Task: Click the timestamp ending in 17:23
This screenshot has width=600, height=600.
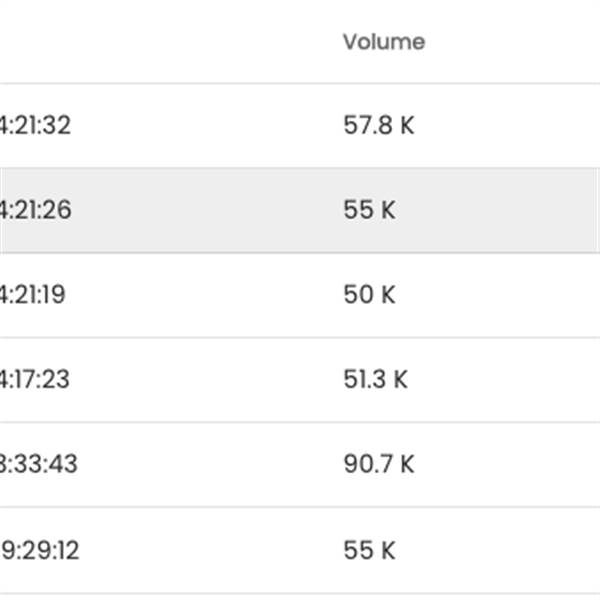Action: tap(36, 380)
